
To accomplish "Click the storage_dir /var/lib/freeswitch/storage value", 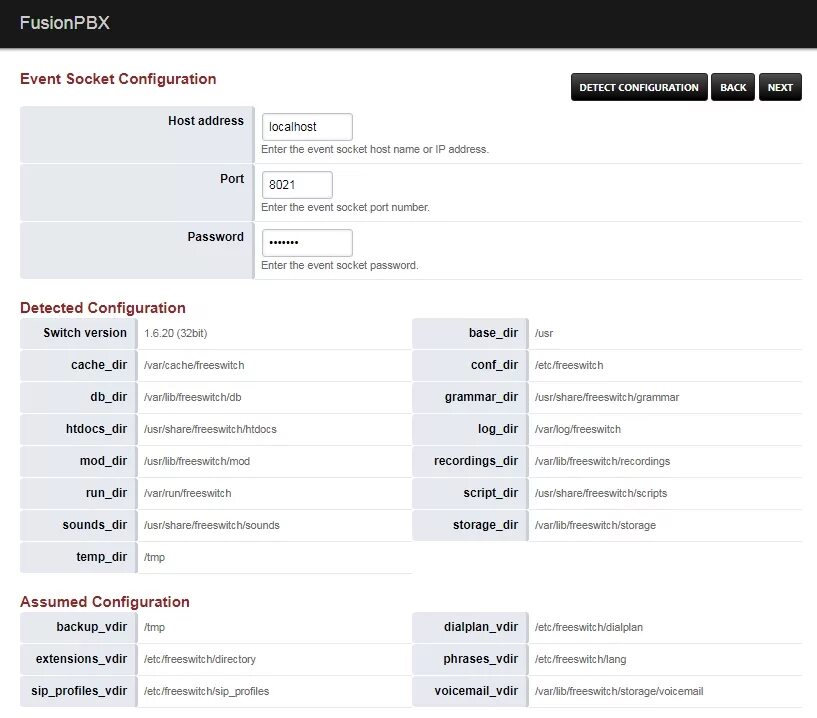I will 595,525.
